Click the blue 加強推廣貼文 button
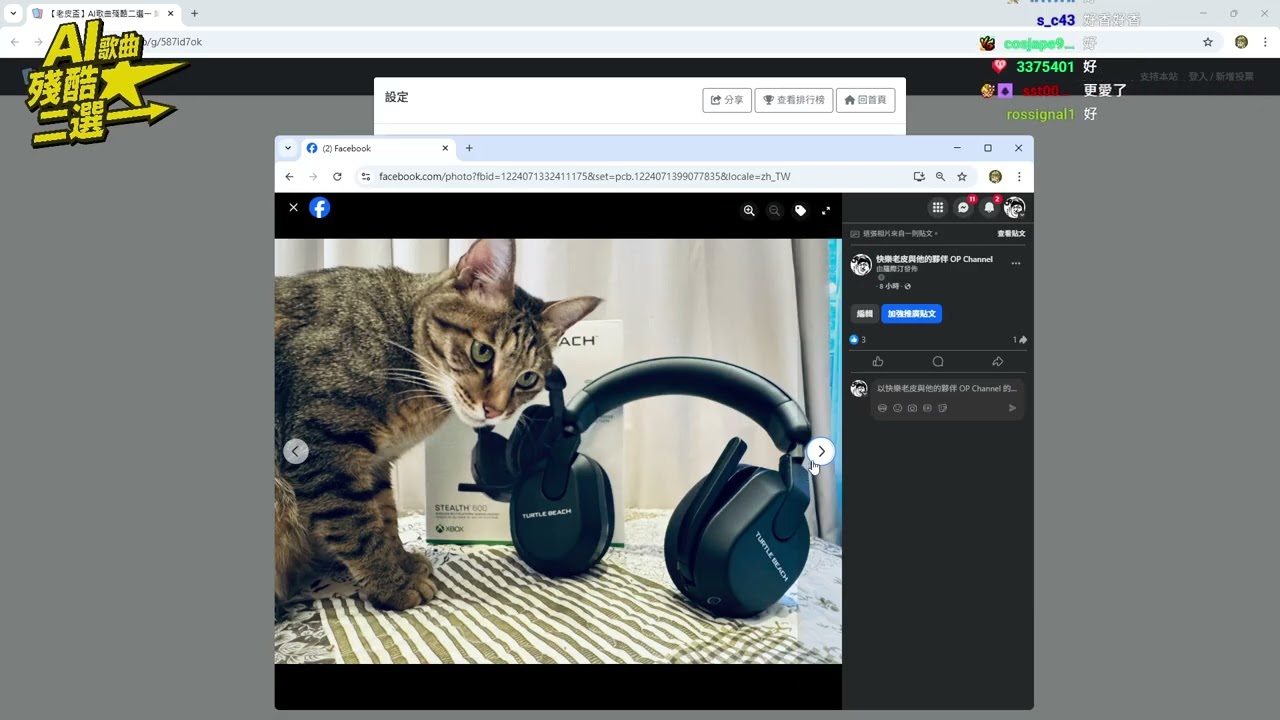 tap(912, 314)
